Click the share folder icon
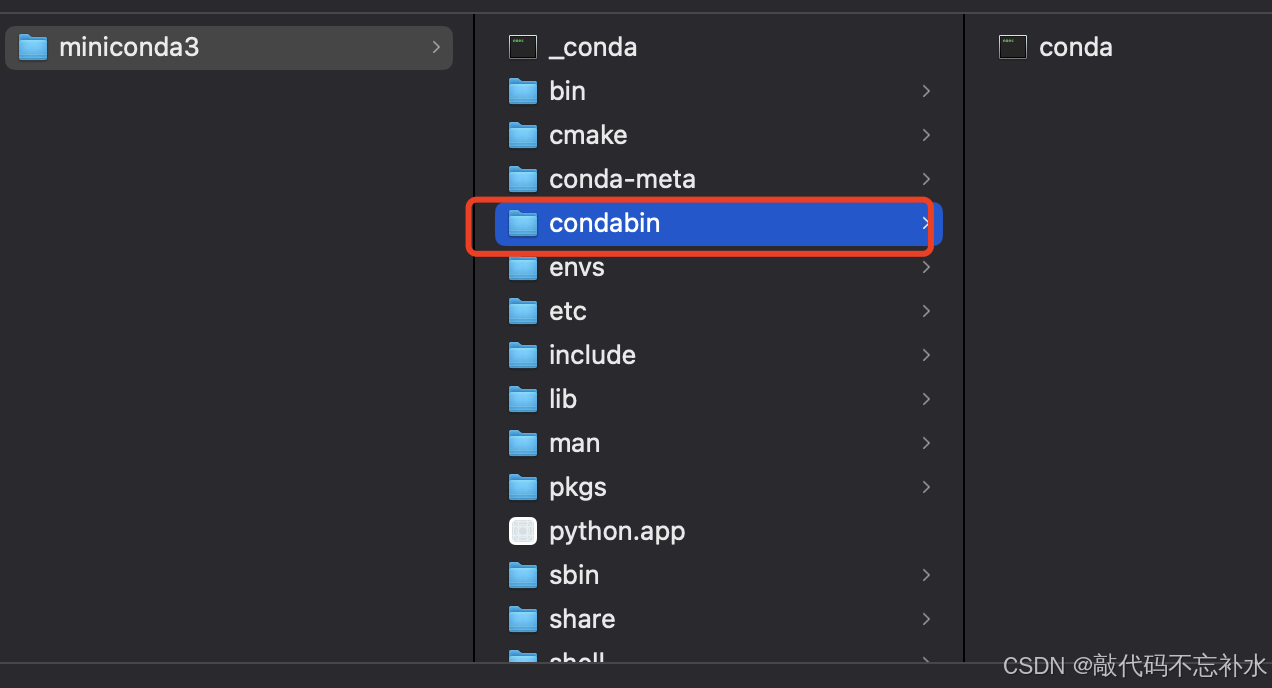This screenshot has height=688, width=1272. click(523, 619)
